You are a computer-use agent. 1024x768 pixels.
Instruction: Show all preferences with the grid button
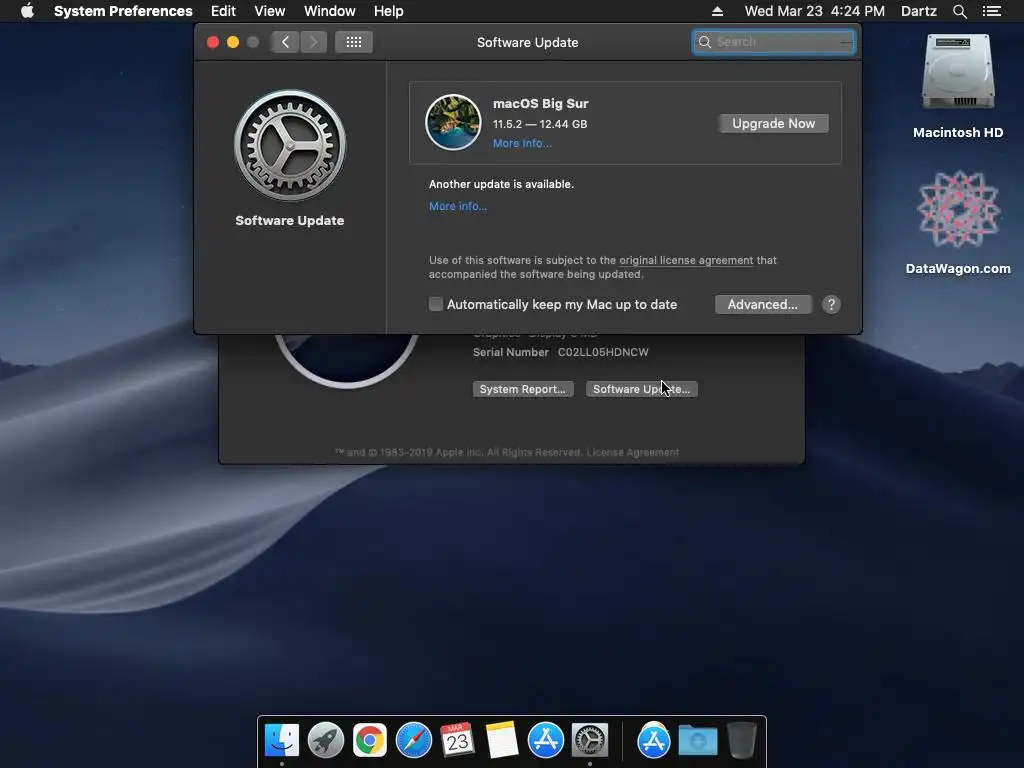coord(354,42)
